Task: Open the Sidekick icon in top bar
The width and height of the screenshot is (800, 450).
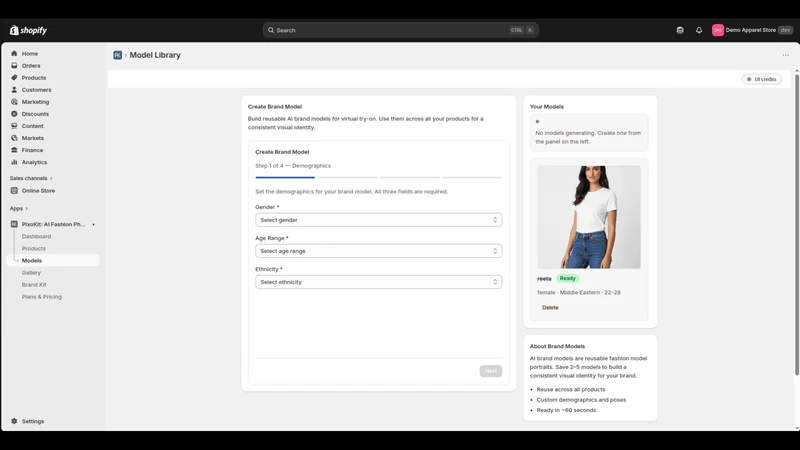Action: [680, 30]
